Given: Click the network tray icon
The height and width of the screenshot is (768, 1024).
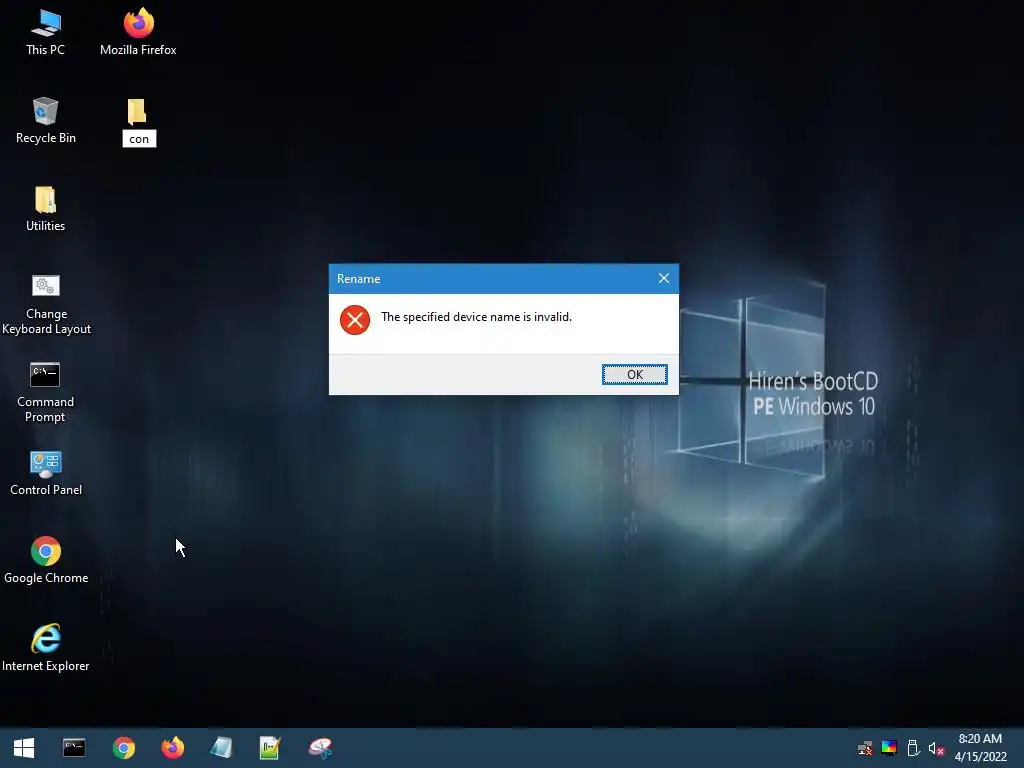Looking at the screenshot, I should click(x=865, y=748).
